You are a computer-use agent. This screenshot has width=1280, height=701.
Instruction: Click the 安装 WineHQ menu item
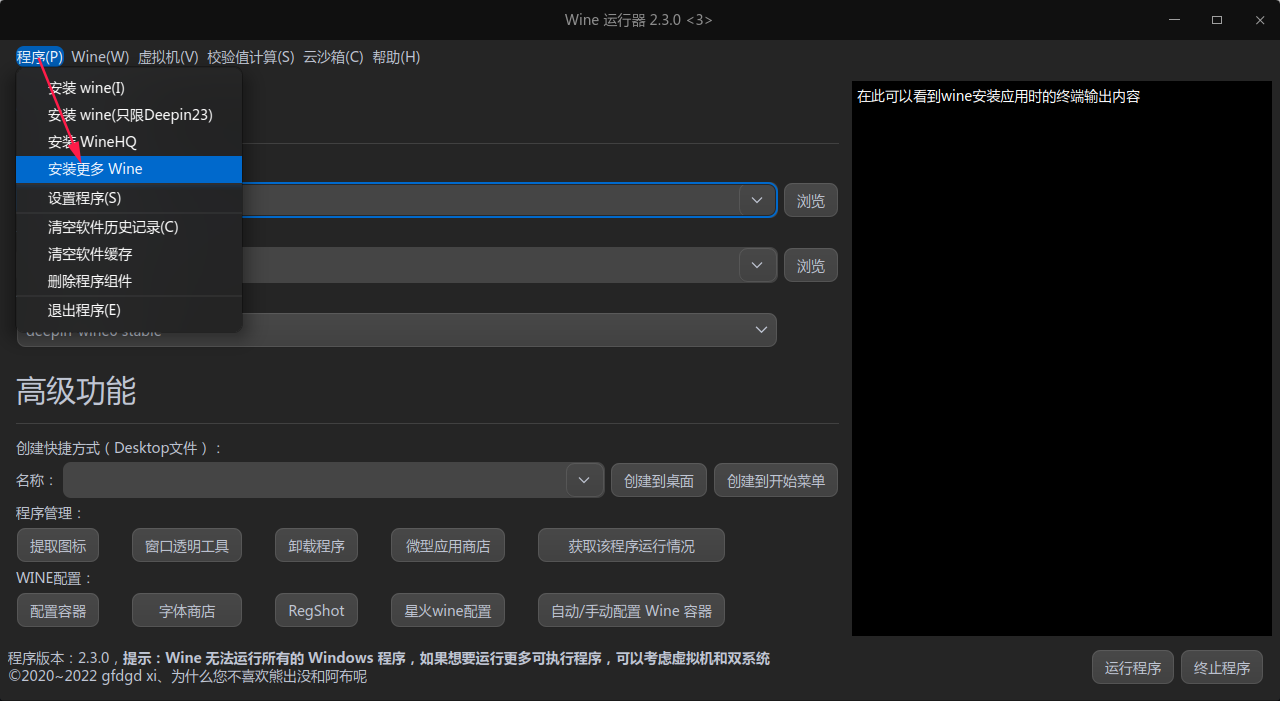129,142
